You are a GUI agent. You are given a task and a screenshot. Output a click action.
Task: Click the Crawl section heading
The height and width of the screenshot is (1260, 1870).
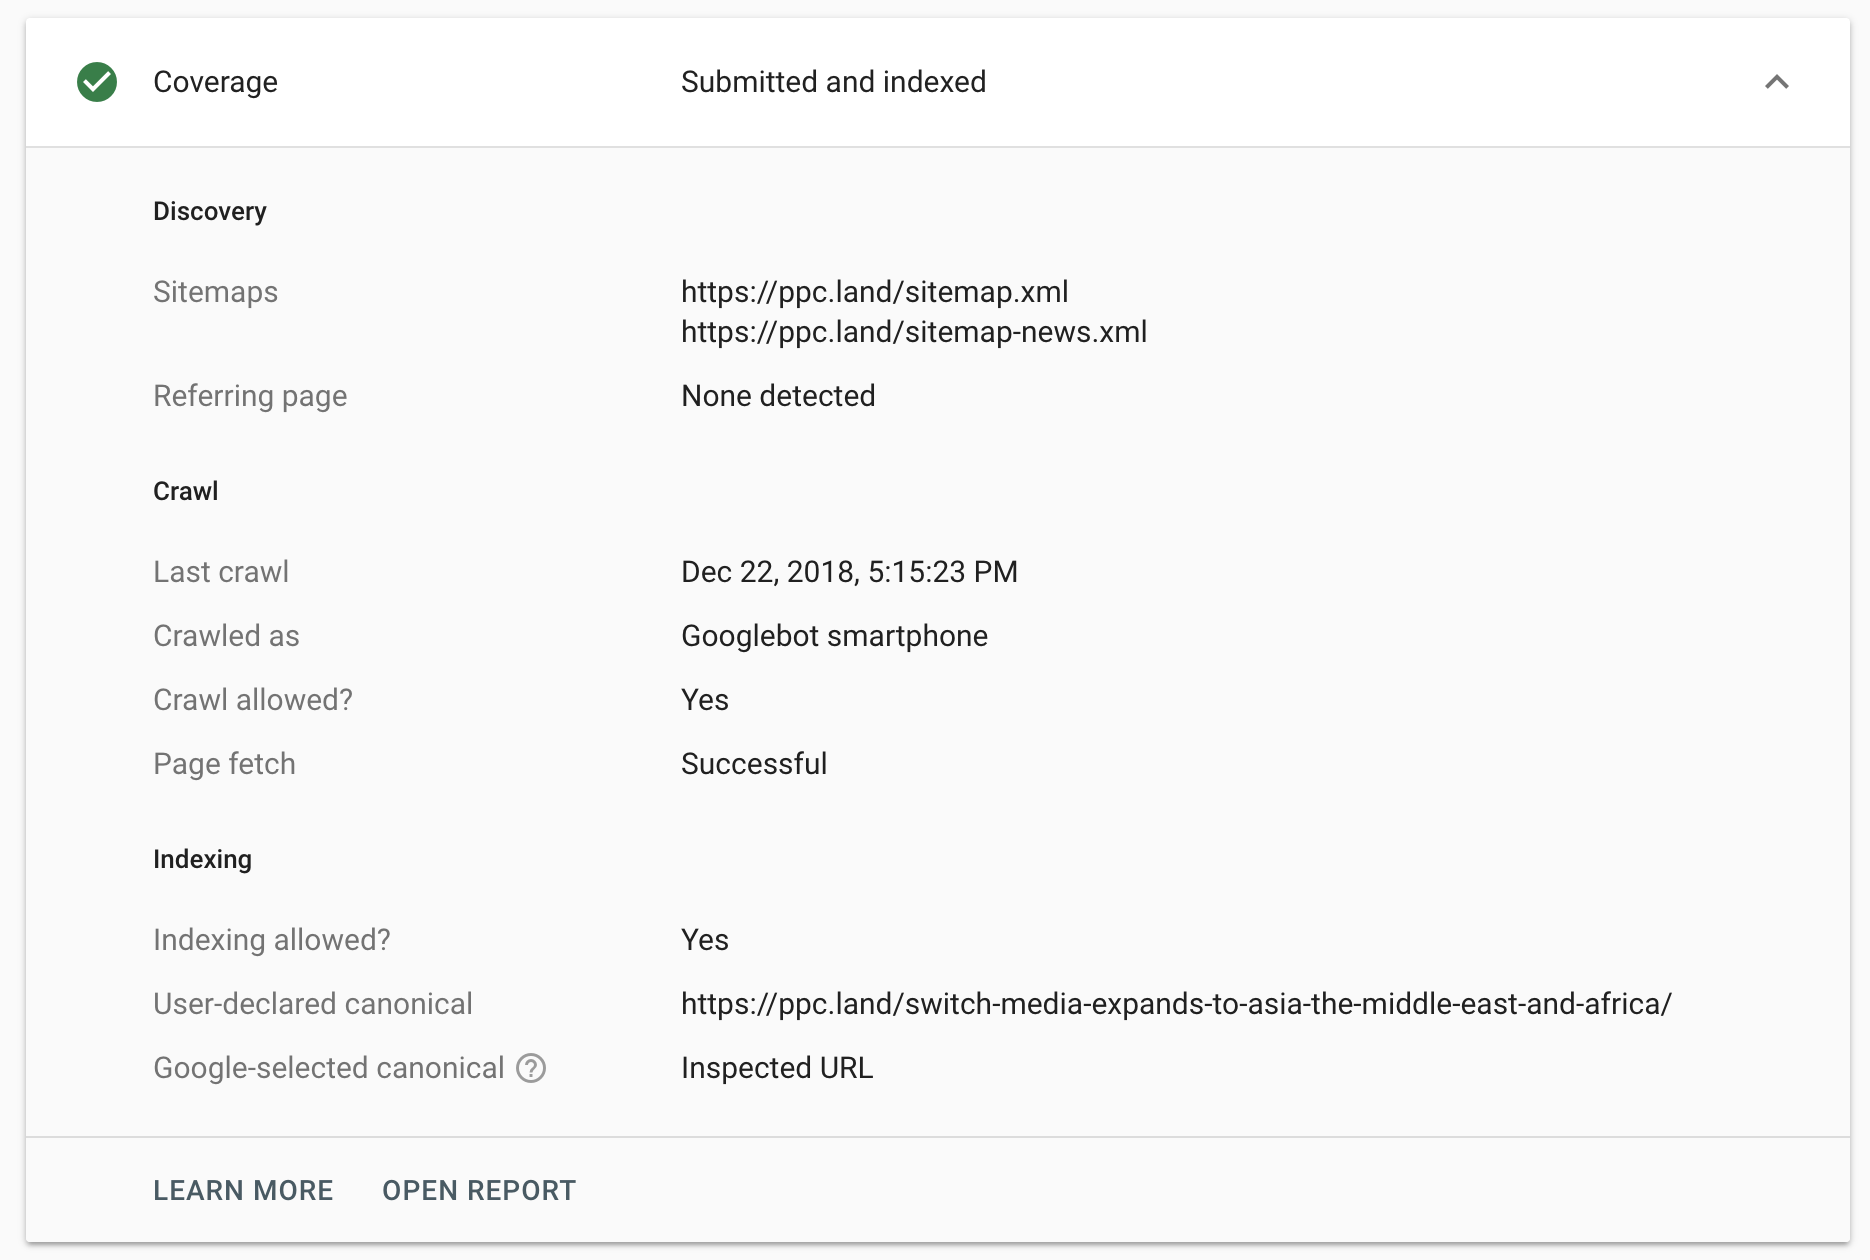click(x=185, y=491)
